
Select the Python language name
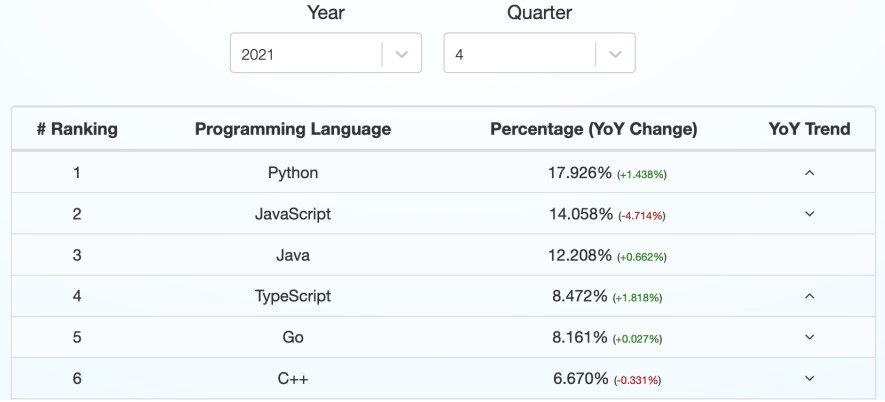tap(293, 173)
